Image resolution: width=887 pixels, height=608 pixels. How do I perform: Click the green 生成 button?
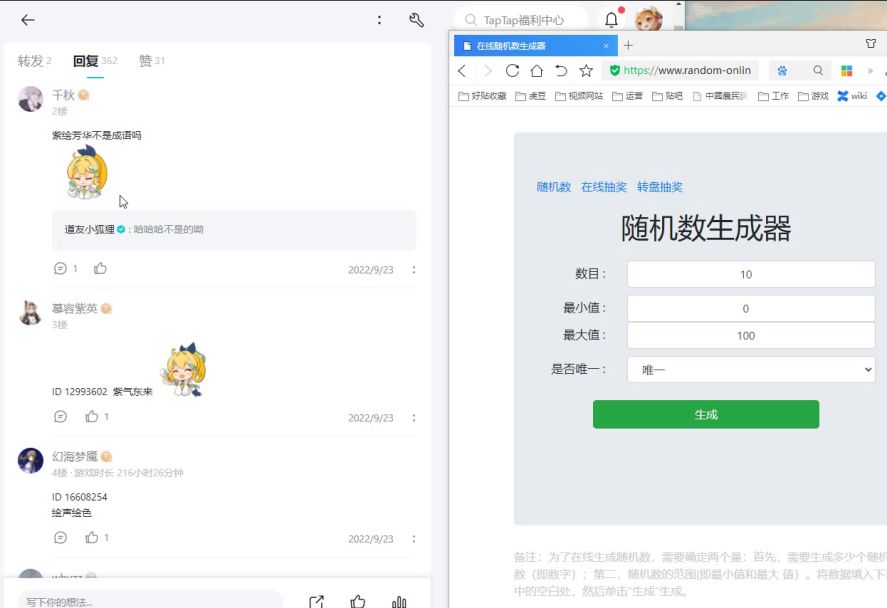tap(705, 414)
